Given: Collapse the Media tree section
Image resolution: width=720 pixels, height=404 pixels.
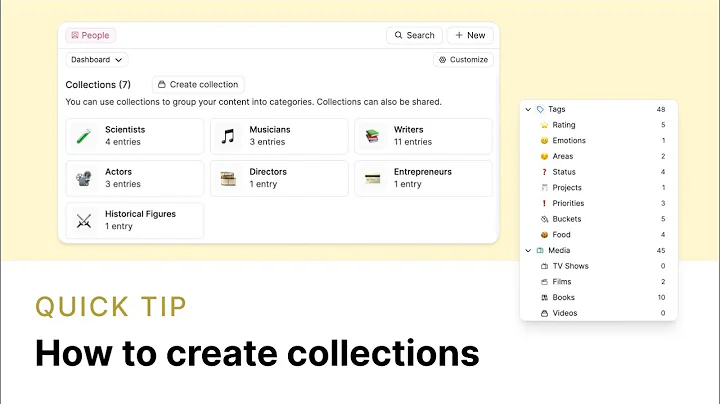Looking at the screenshot, I should click(x=528, y=250).
